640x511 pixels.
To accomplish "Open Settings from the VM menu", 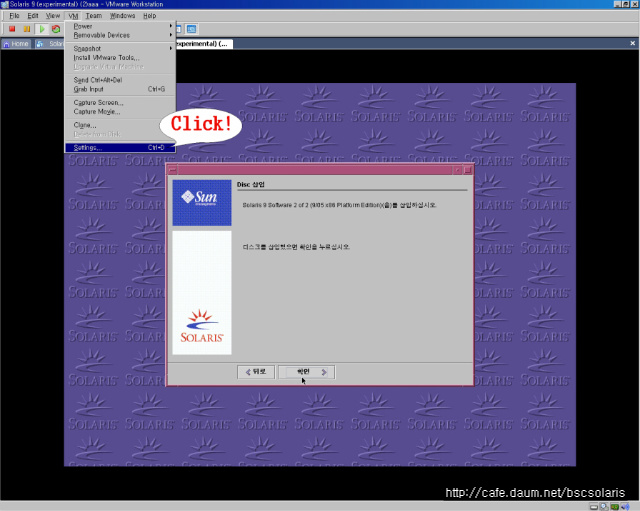I will 120,147.
